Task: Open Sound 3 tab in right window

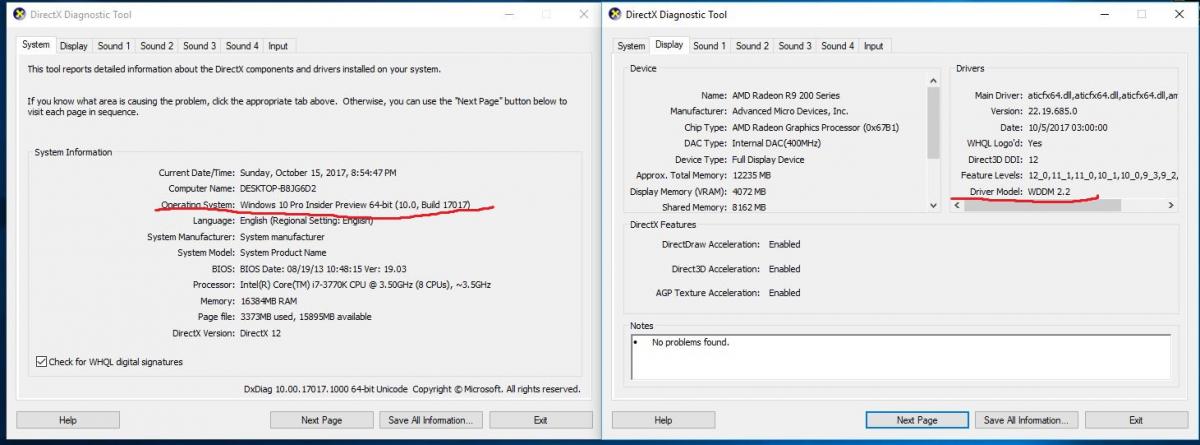Action: coord(795,46)
